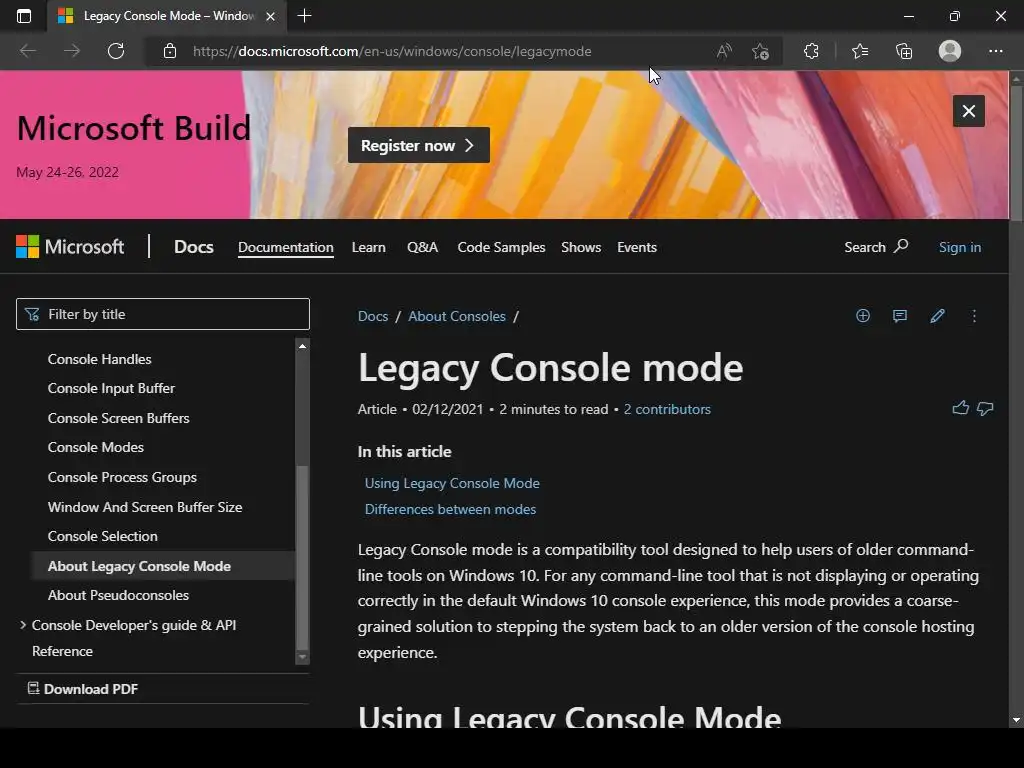Open Console Screen Buffers in sidebar
The width and height of the screenshot is (1024, 768).
pyautogui.click(x=118, y=418)
